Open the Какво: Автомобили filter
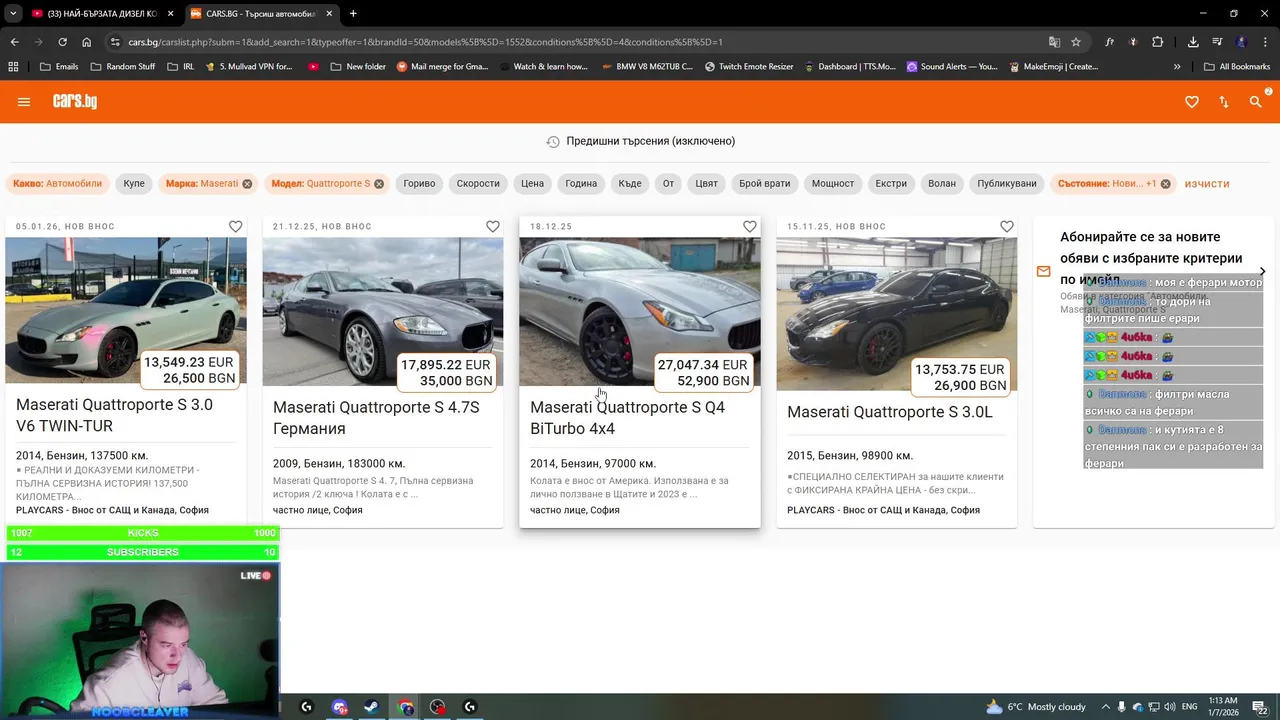1280x720 pixels. pyautogui.click(x=58, y=184)
